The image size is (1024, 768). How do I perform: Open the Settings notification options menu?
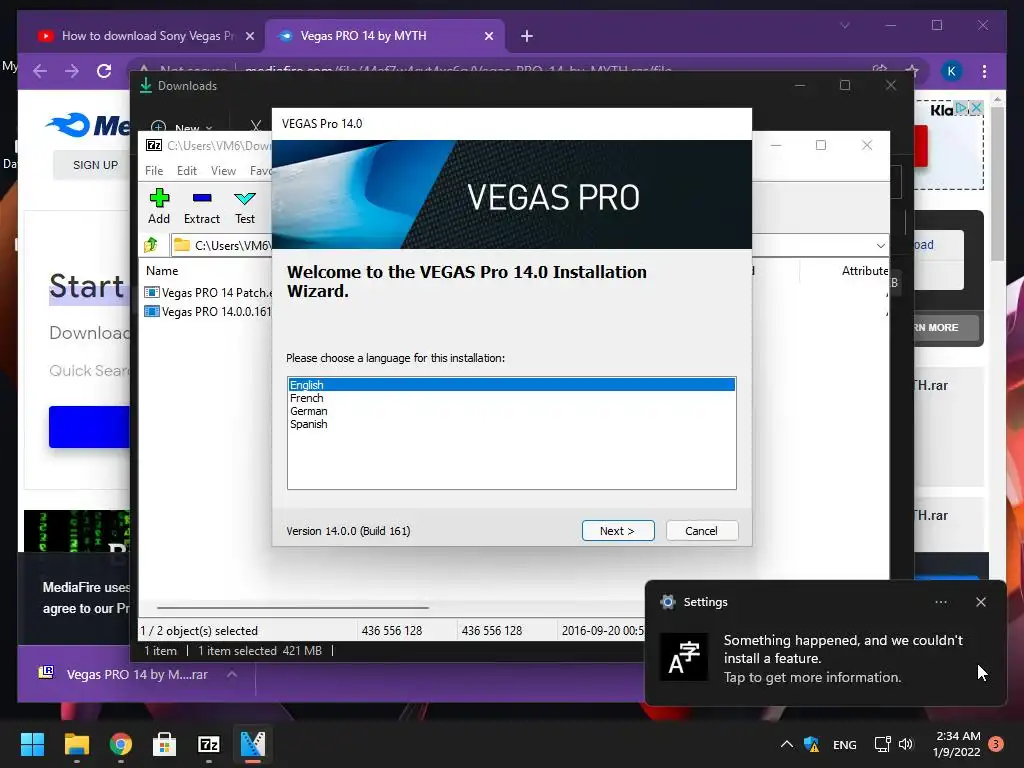tap(941, 602)
